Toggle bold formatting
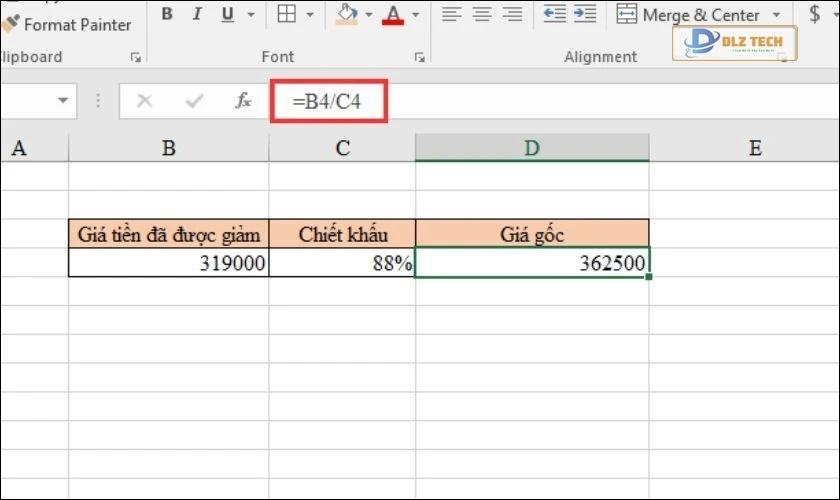The height and width of the screenshot is (500, 840). [x=167, y=14]
